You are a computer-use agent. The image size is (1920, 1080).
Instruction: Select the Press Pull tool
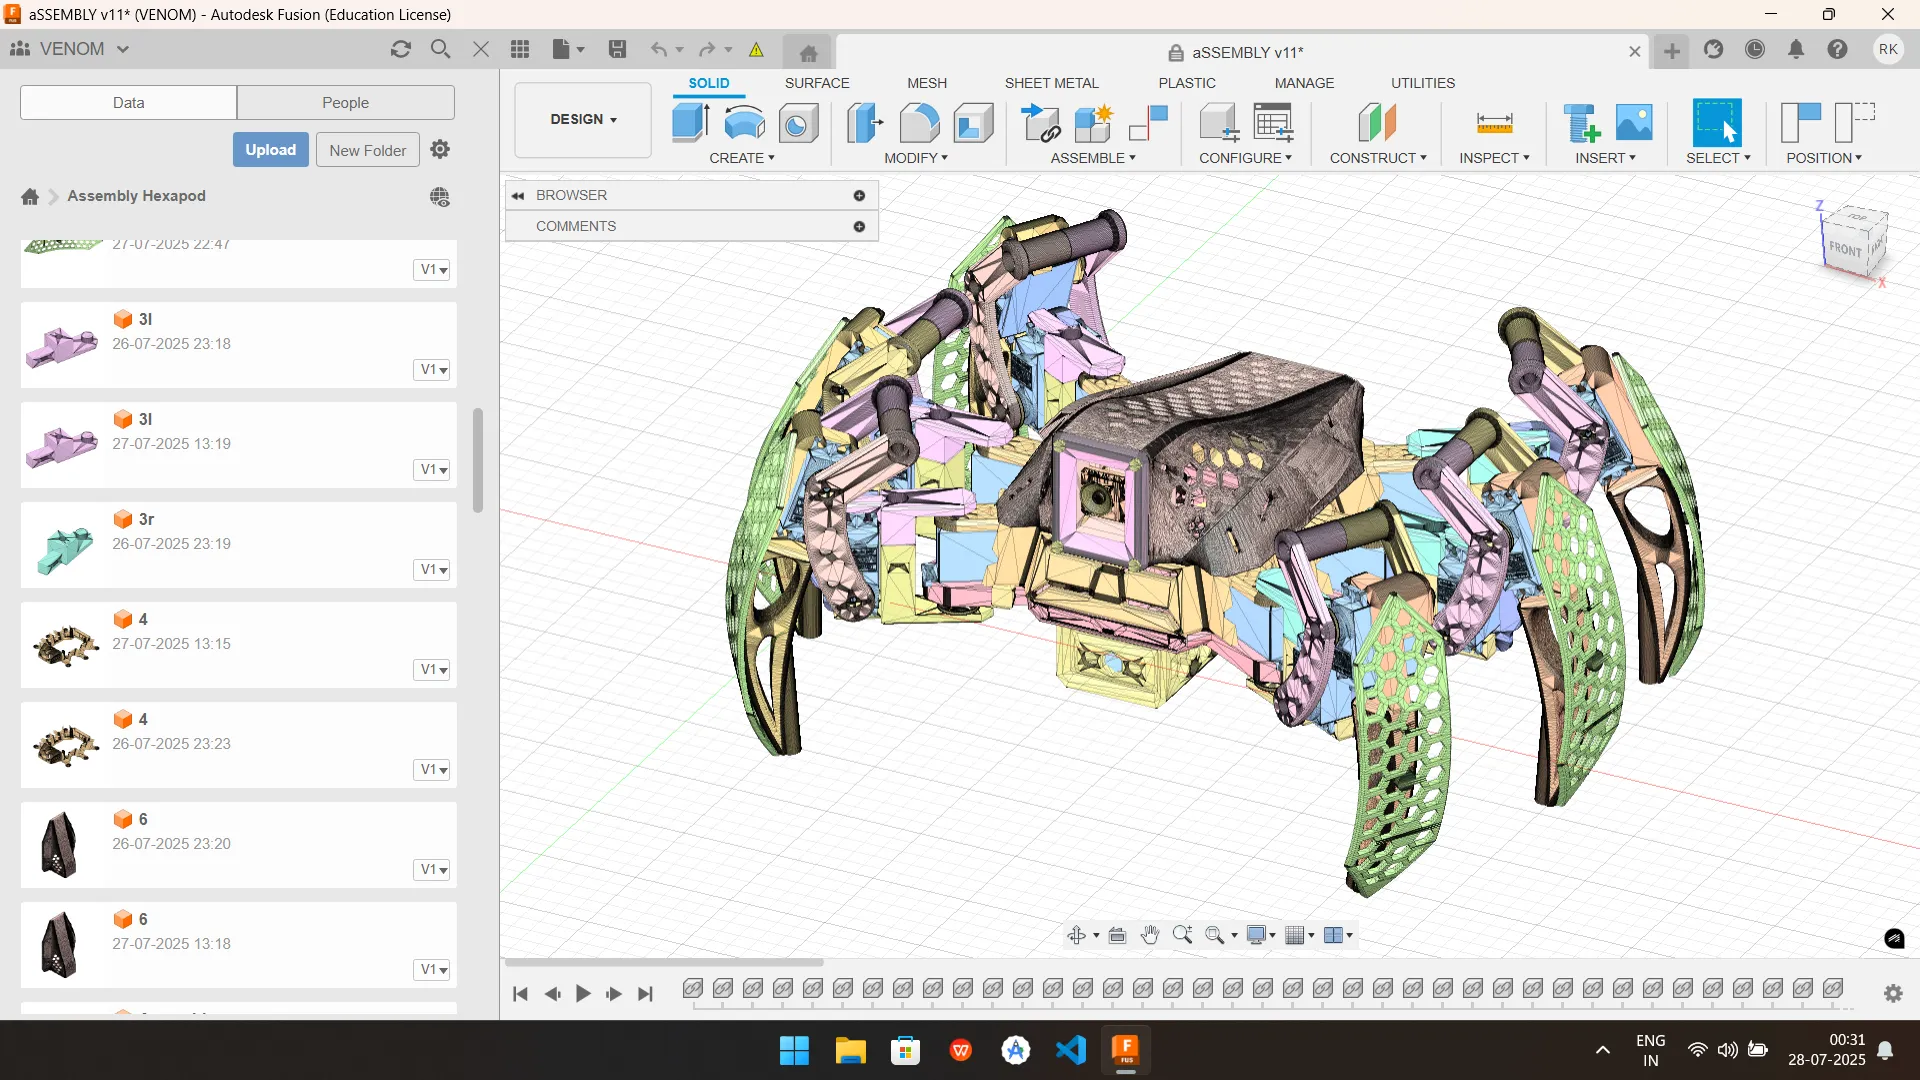tap(865, 123)
